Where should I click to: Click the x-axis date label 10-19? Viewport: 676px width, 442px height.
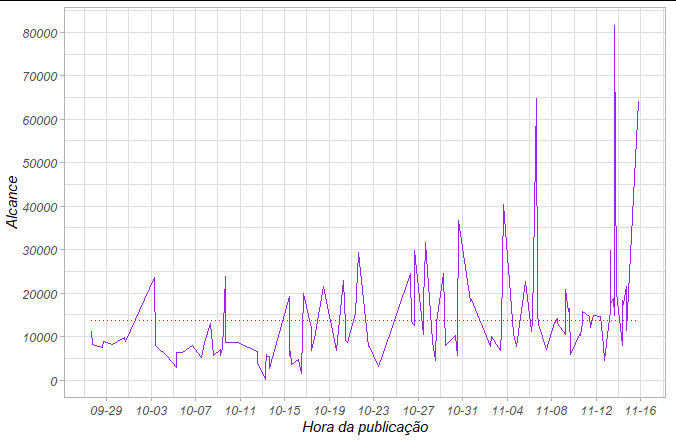pyautogui.click(x=329, y=411)
